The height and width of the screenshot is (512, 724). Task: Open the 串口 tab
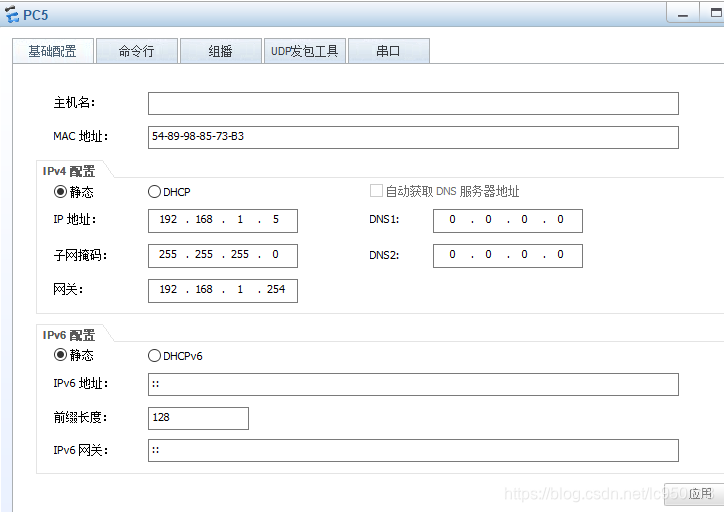point(388,51)
